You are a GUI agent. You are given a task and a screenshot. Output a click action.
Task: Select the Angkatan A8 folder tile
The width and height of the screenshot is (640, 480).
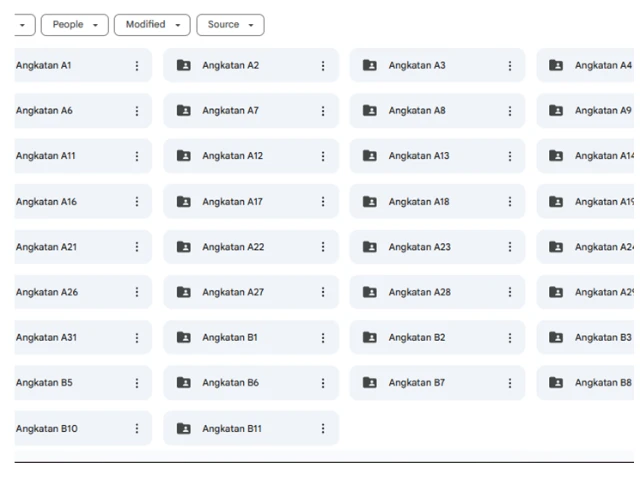[437, 111]
